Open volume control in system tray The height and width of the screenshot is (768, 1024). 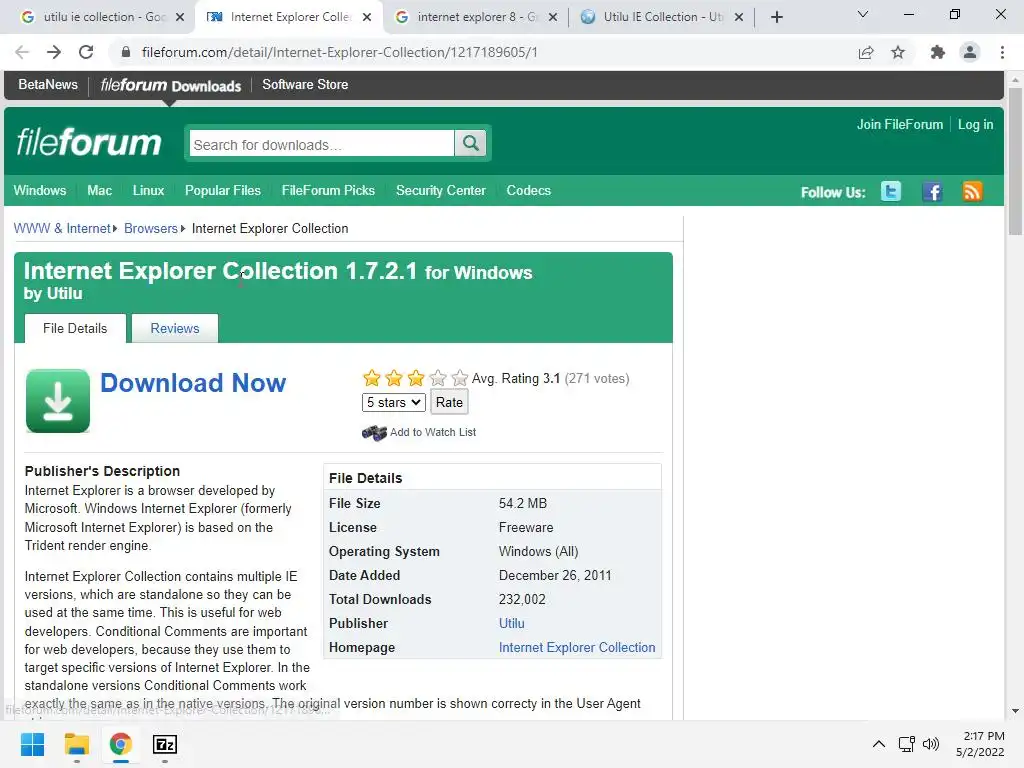(931, 744)
